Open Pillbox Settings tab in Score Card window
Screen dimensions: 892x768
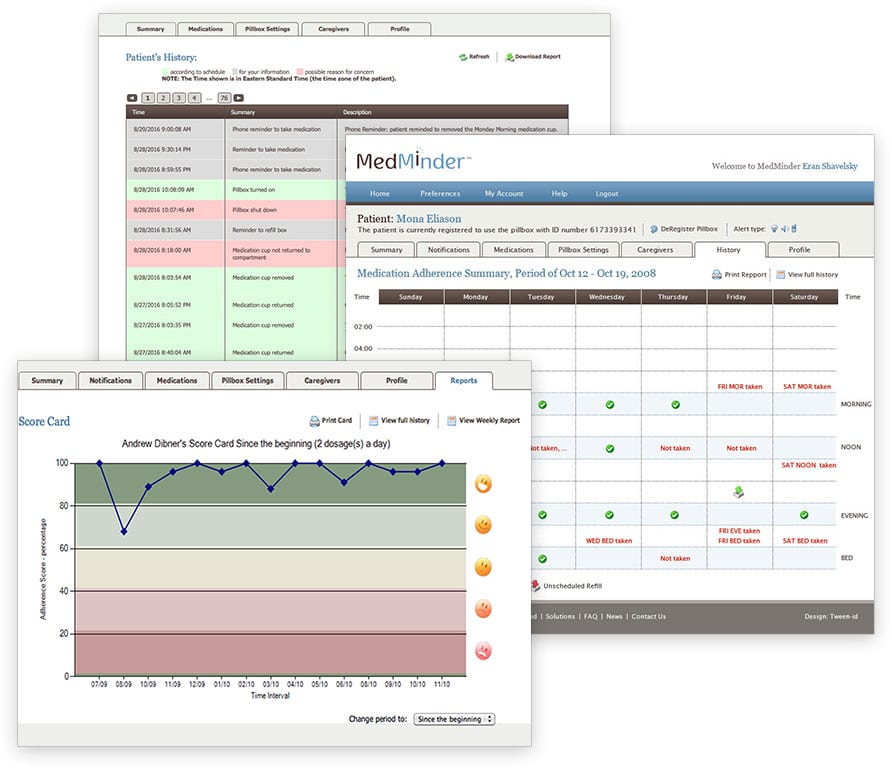(x=247, y=381)
